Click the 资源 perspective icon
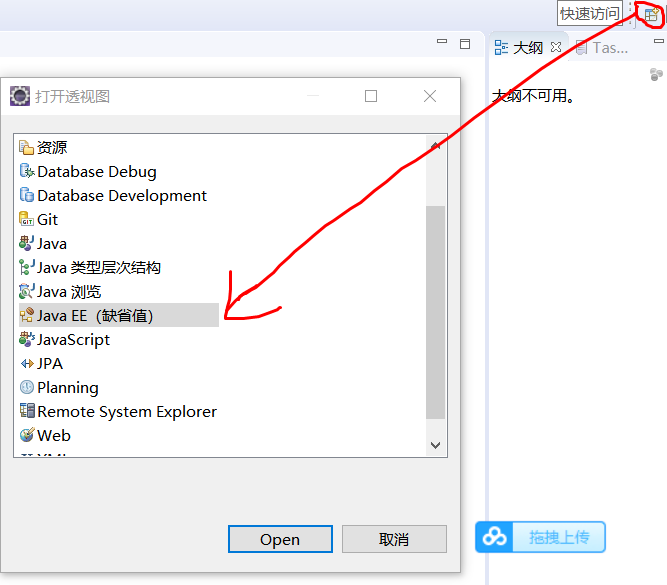 pyautogui.click(x=26, y=148)
